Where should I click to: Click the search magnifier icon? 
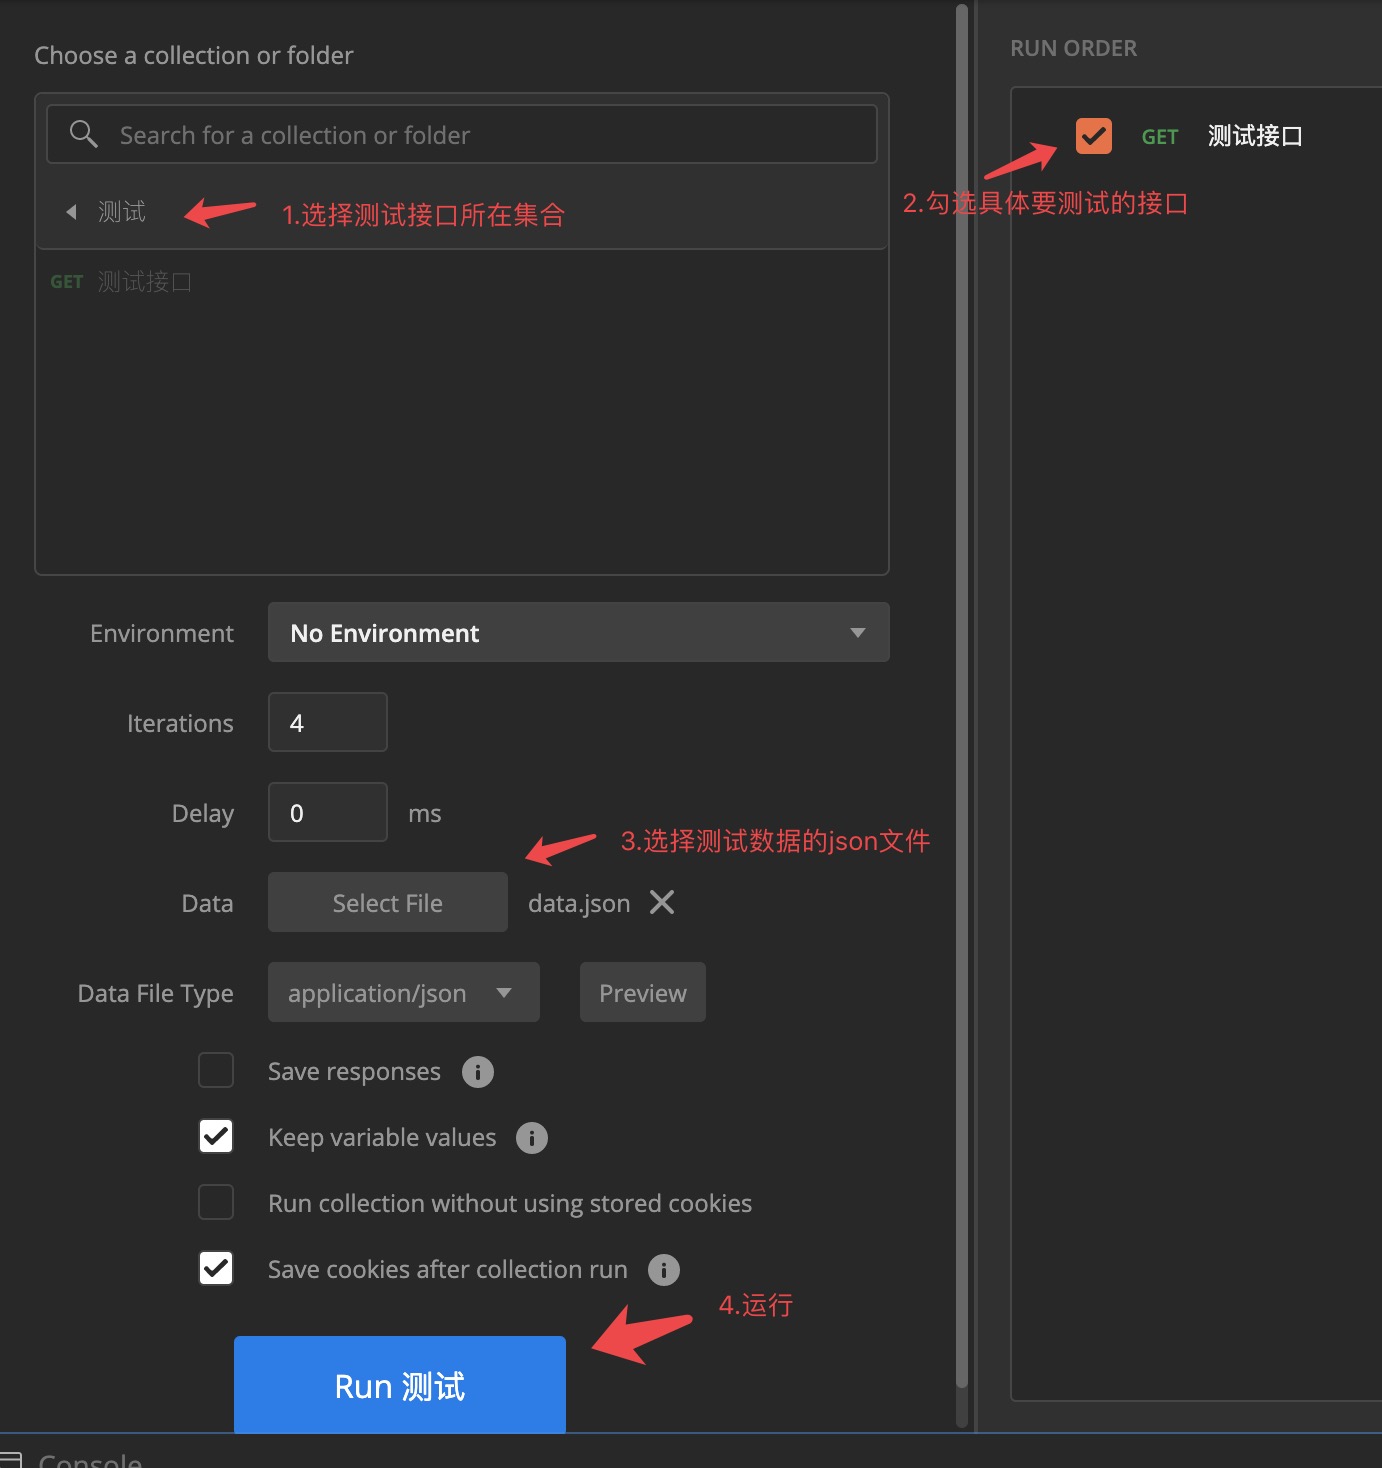(x=84, y=134)
